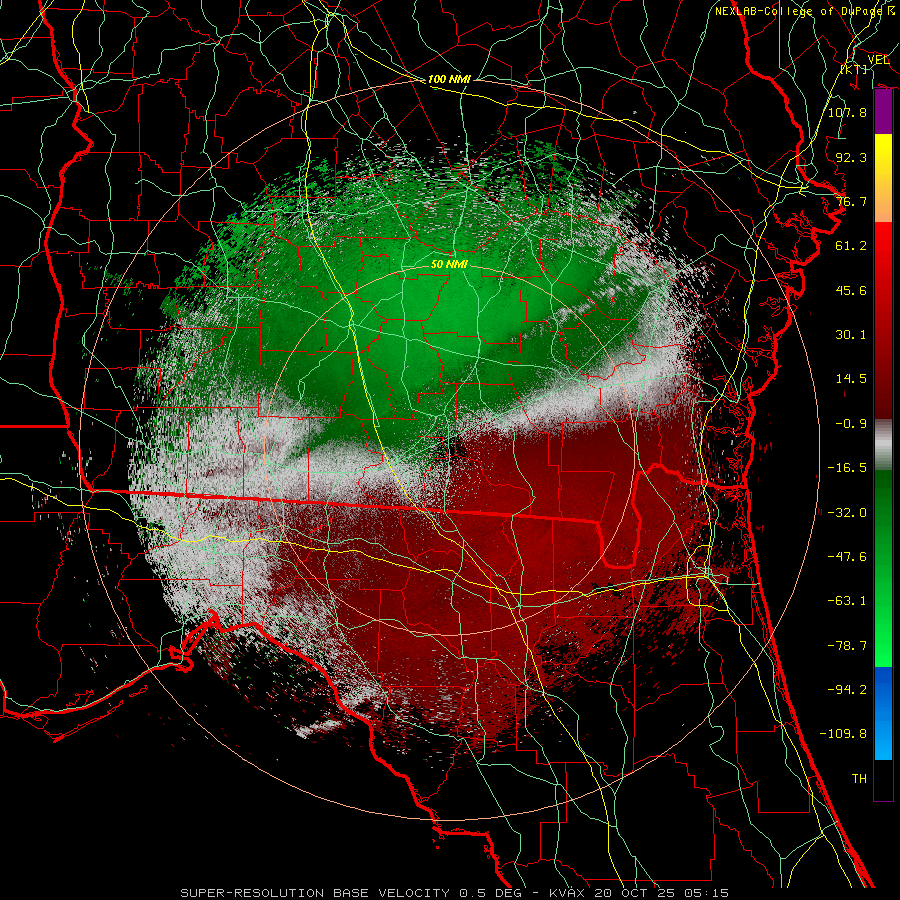This screenshot has height=900, width=900.
Task: Pick the yellow segment of the color bar
Action: tap(883, 150)
